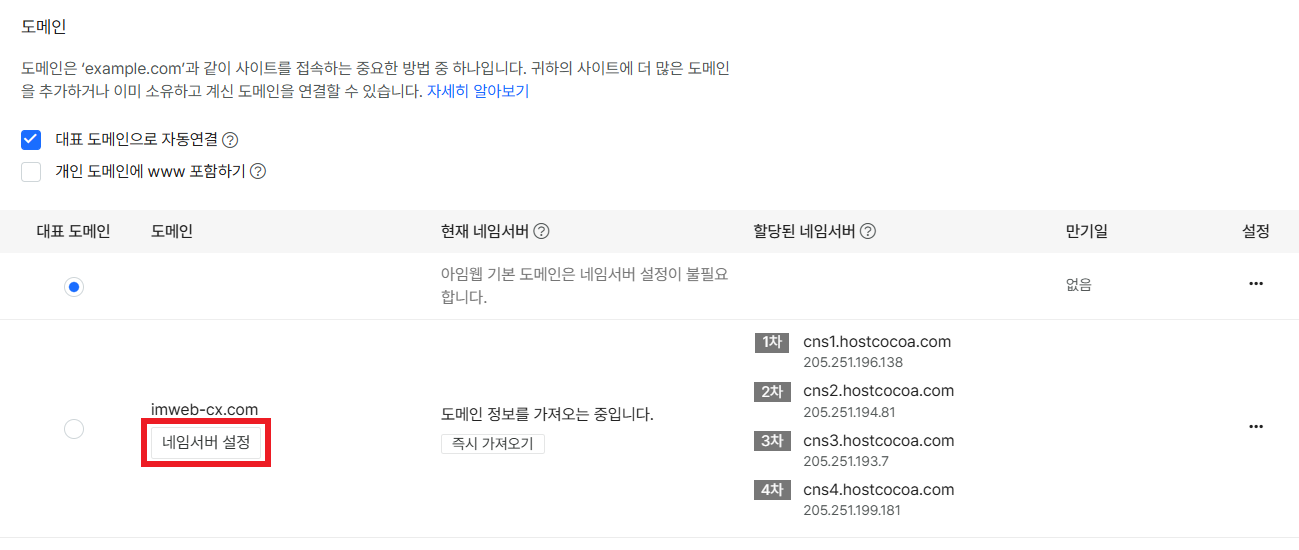Click the imweb-cx.com domain name
This screenshot has height=550, width=1299.
click(x=204, y=409)
